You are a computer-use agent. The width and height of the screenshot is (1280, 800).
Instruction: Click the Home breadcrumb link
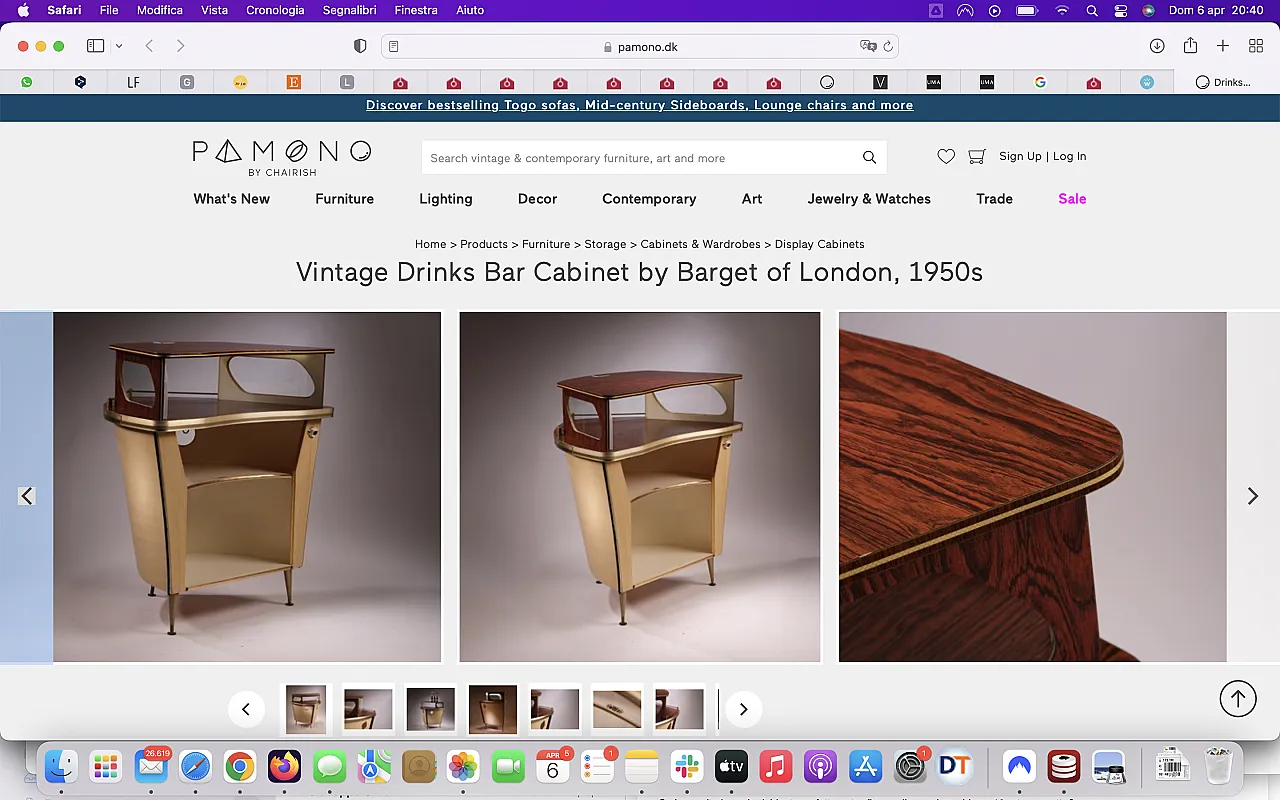[x=431, y=244]
